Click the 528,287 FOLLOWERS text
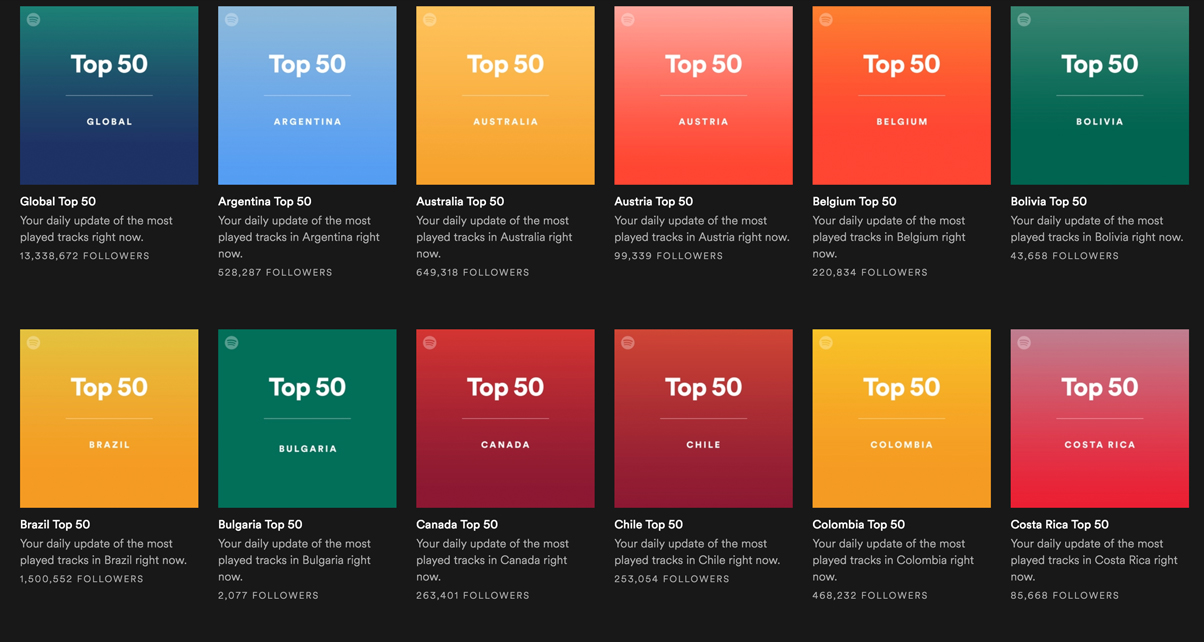1204x642 pixels. click(275, 272)
